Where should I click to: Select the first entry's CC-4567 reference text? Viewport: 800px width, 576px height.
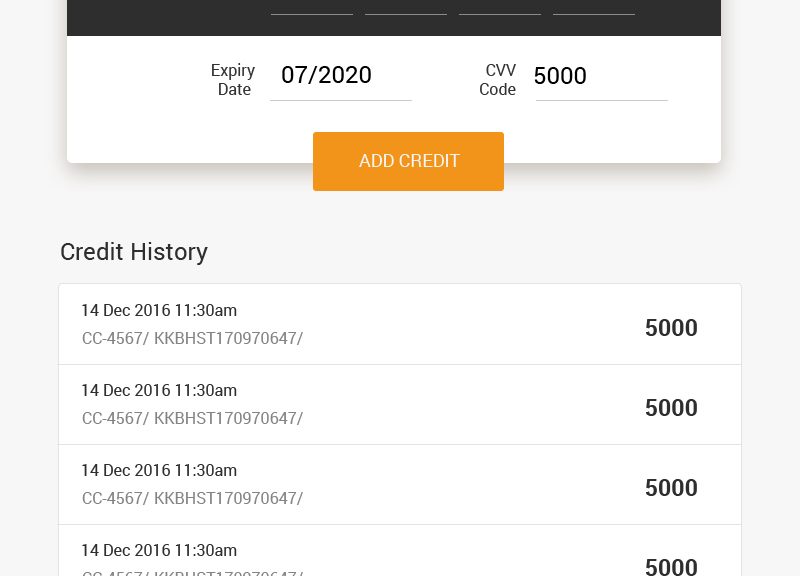pyautogui.click(x=115, y=338)
